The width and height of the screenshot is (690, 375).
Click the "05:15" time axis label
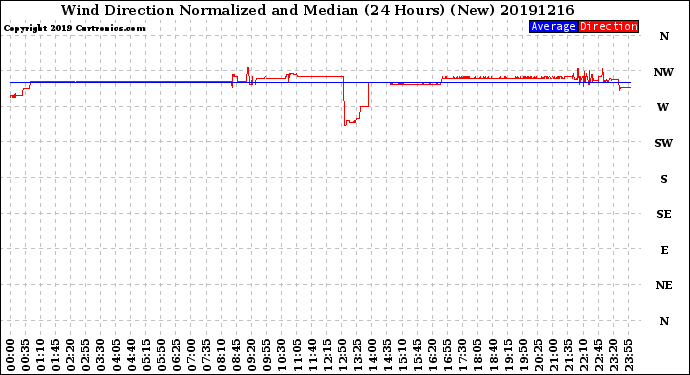(x=146, y=355)
